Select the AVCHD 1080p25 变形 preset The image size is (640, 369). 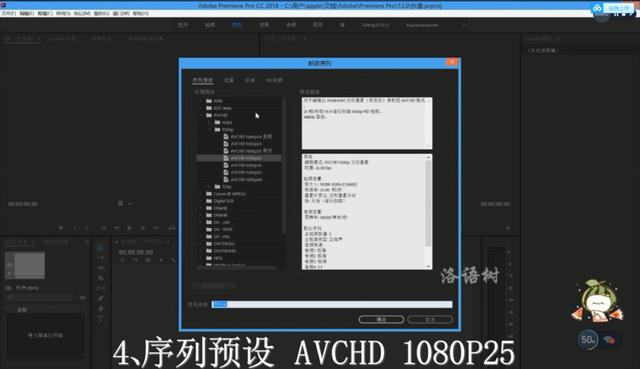tap(251, 151)
